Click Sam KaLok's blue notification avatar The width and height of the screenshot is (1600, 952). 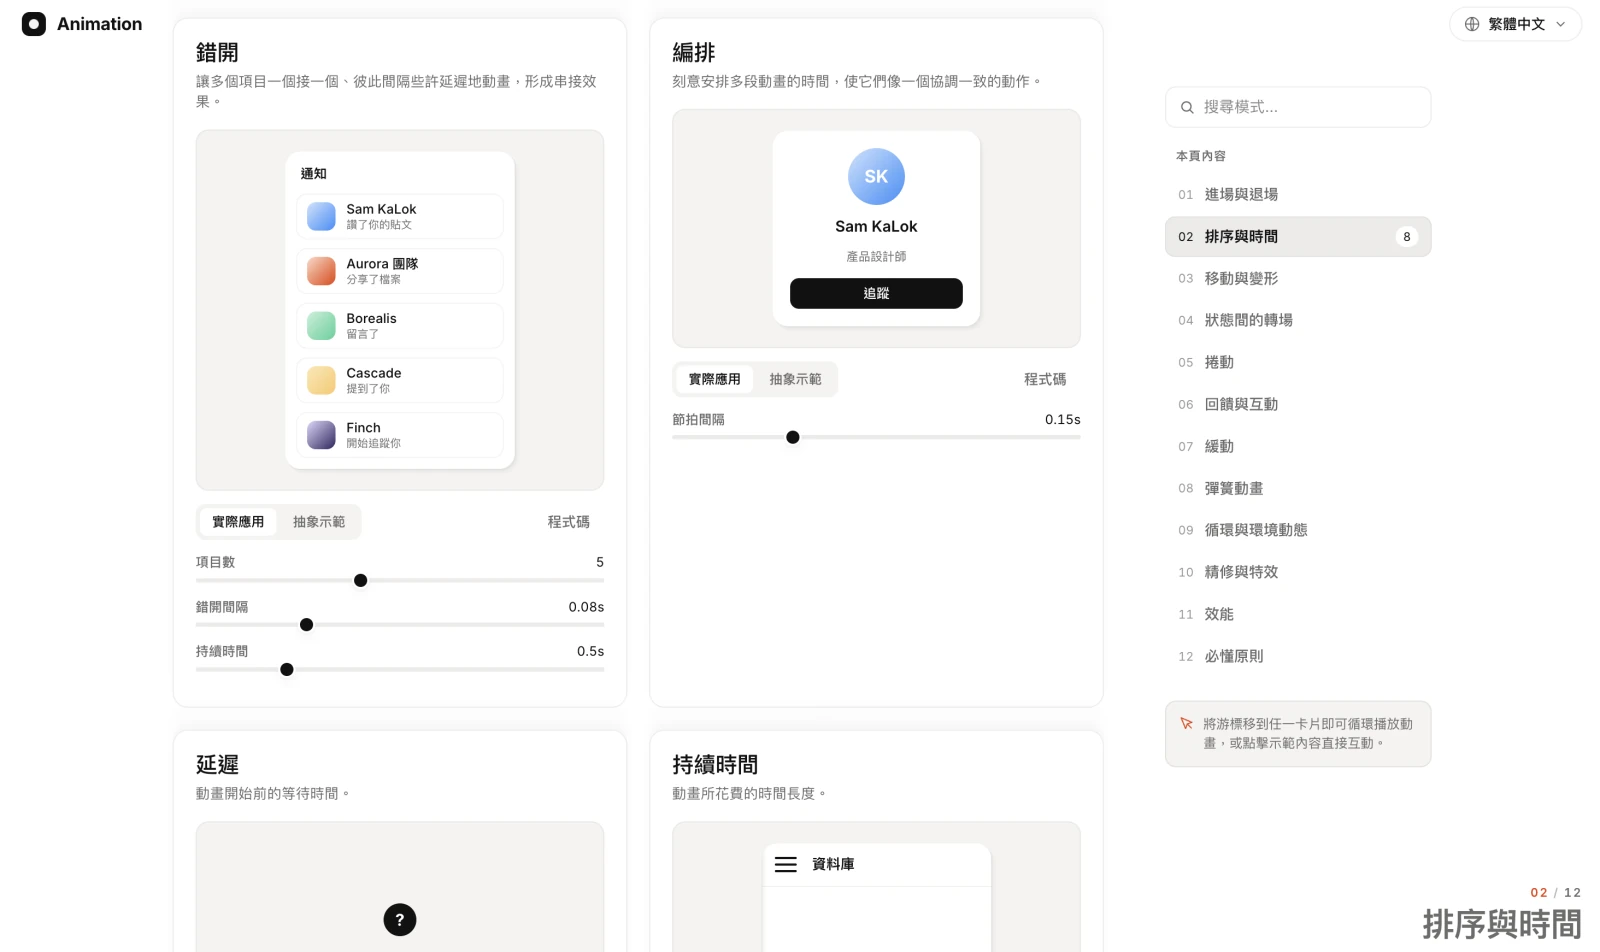point(321,216)
